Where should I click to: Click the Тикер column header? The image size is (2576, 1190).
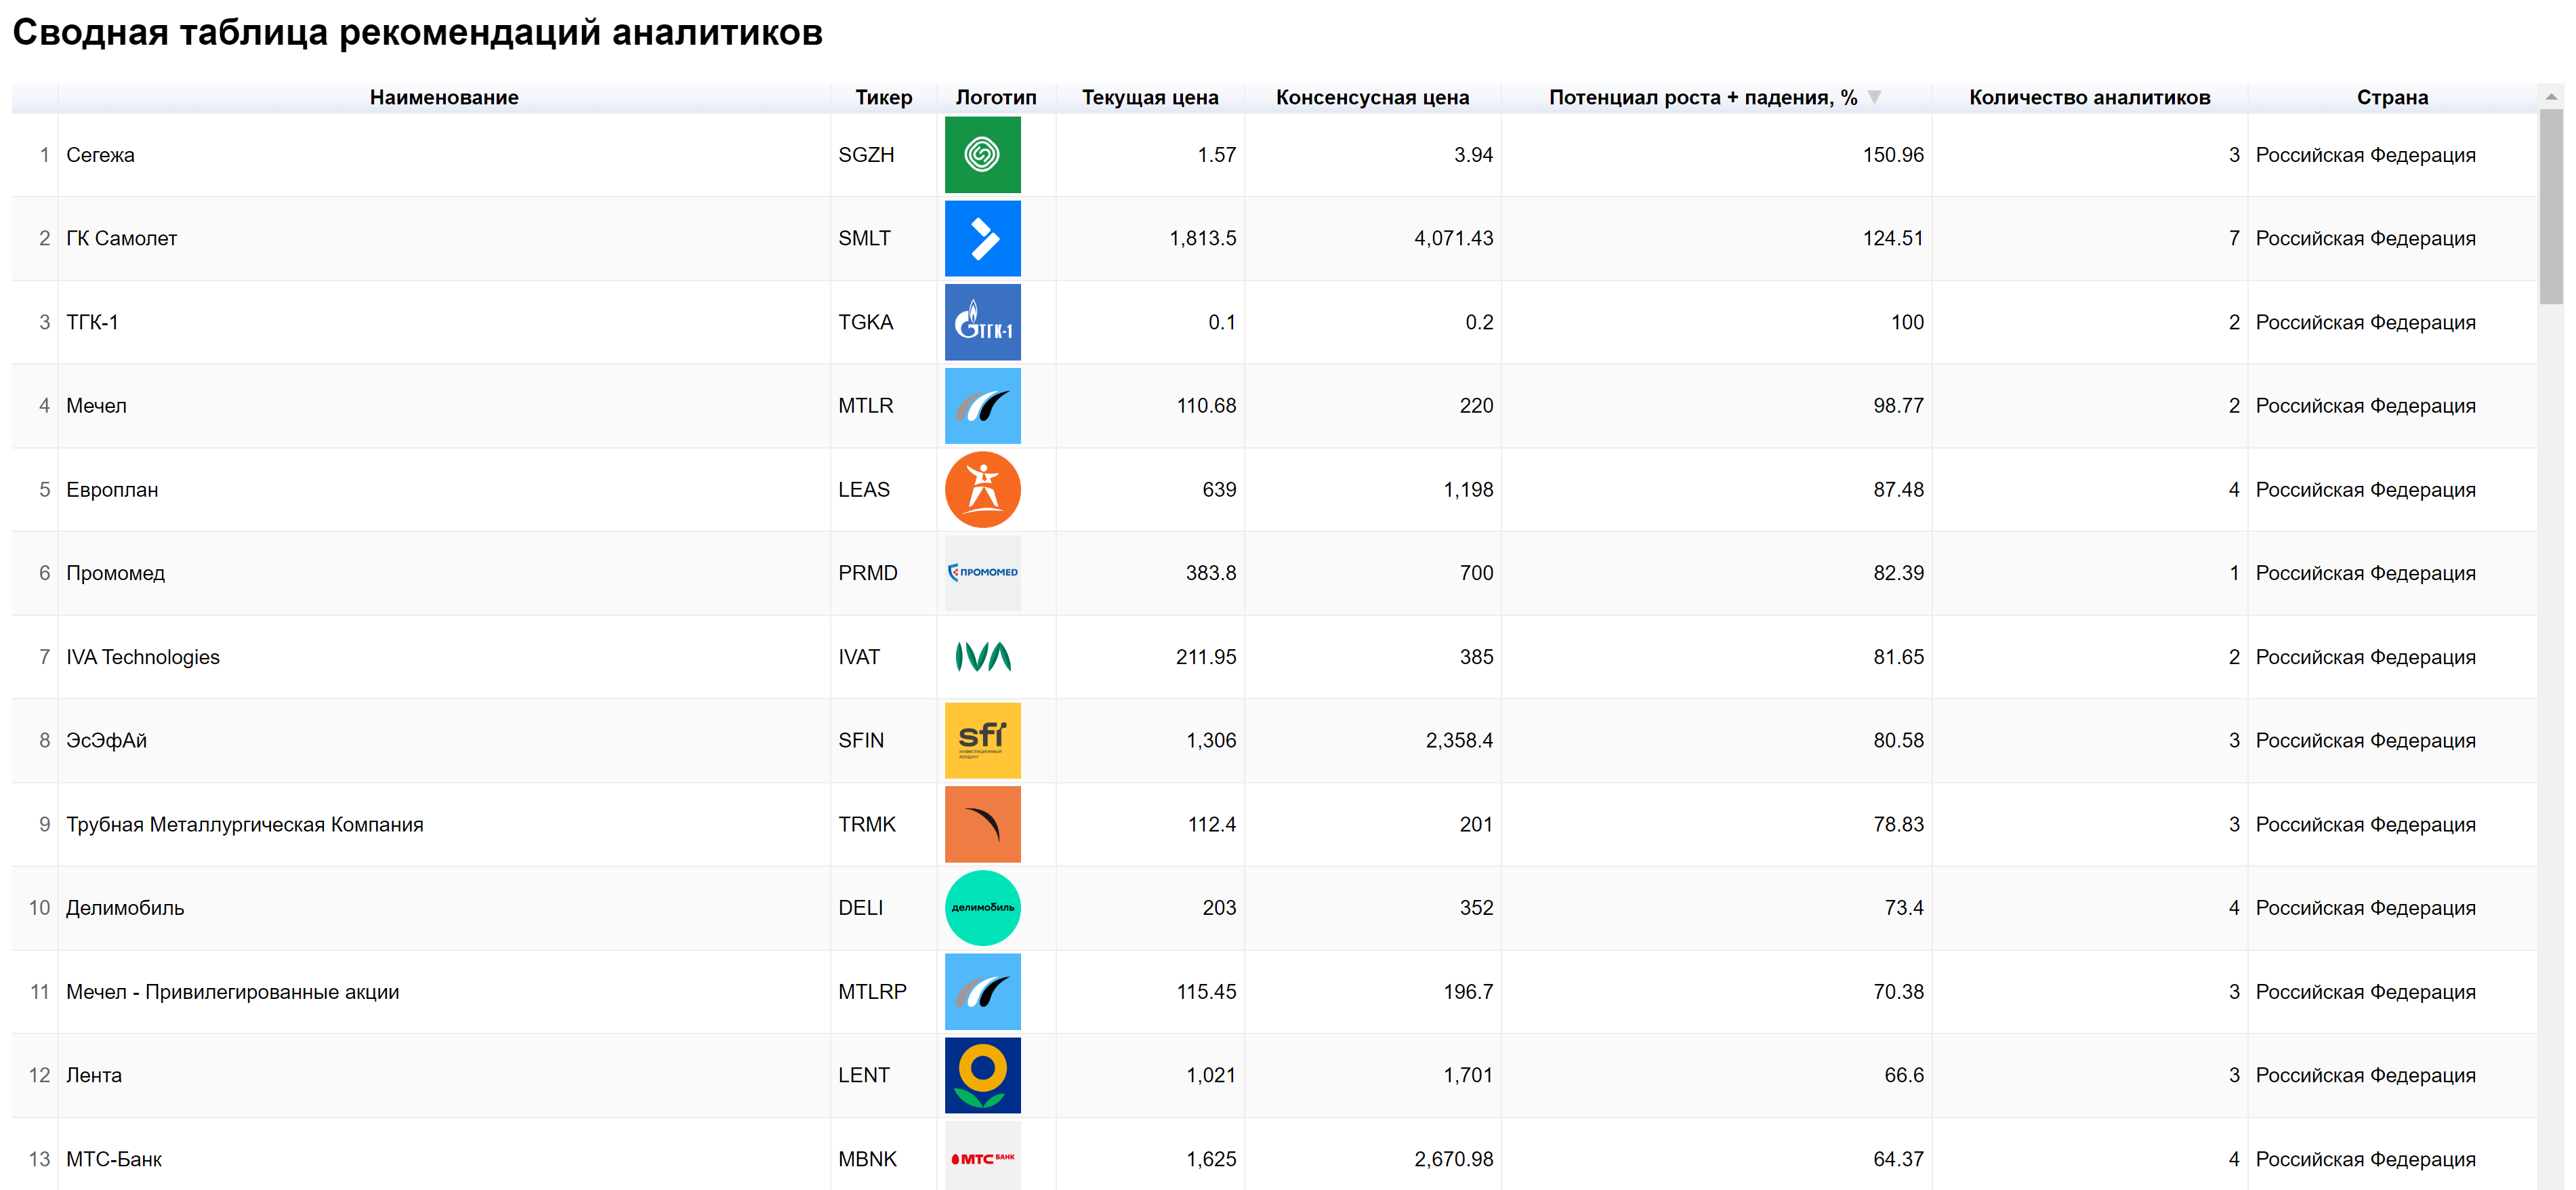(x=883, y=97)
